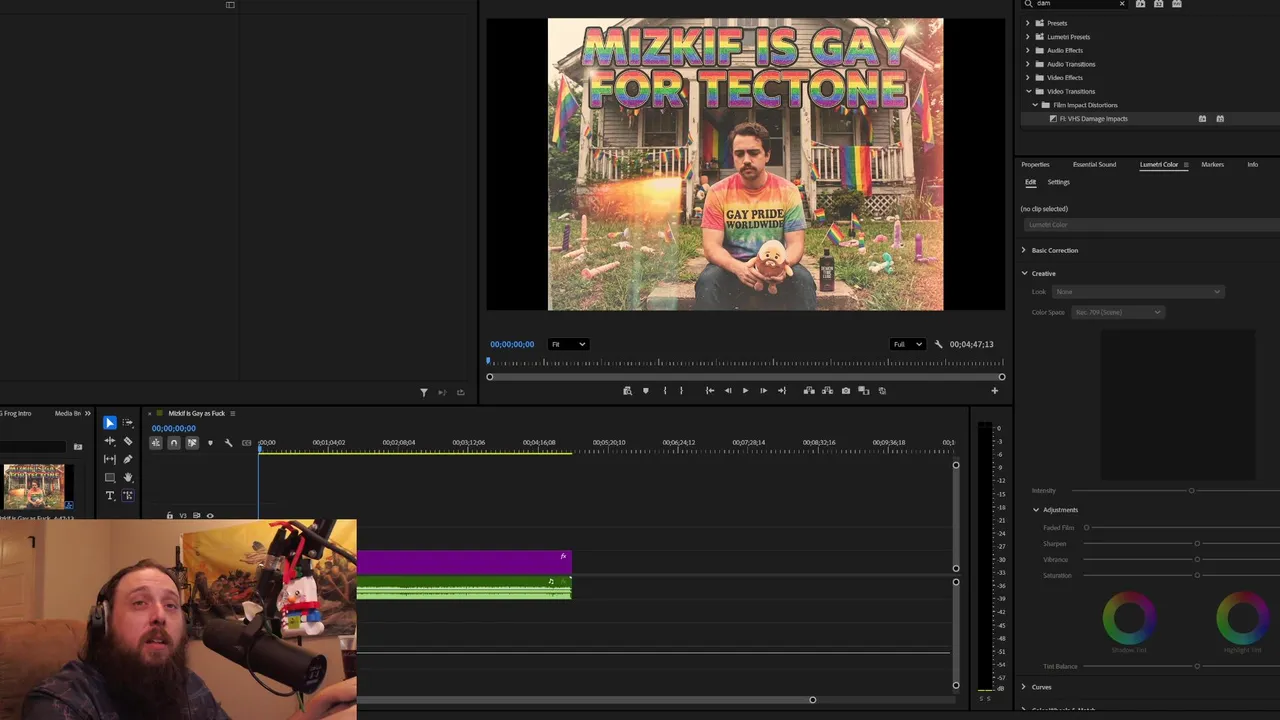This screenshot has height=720, width=1280.
Task: Expand the Lumetri Presets folder
Action: (x=1028, y=37)
